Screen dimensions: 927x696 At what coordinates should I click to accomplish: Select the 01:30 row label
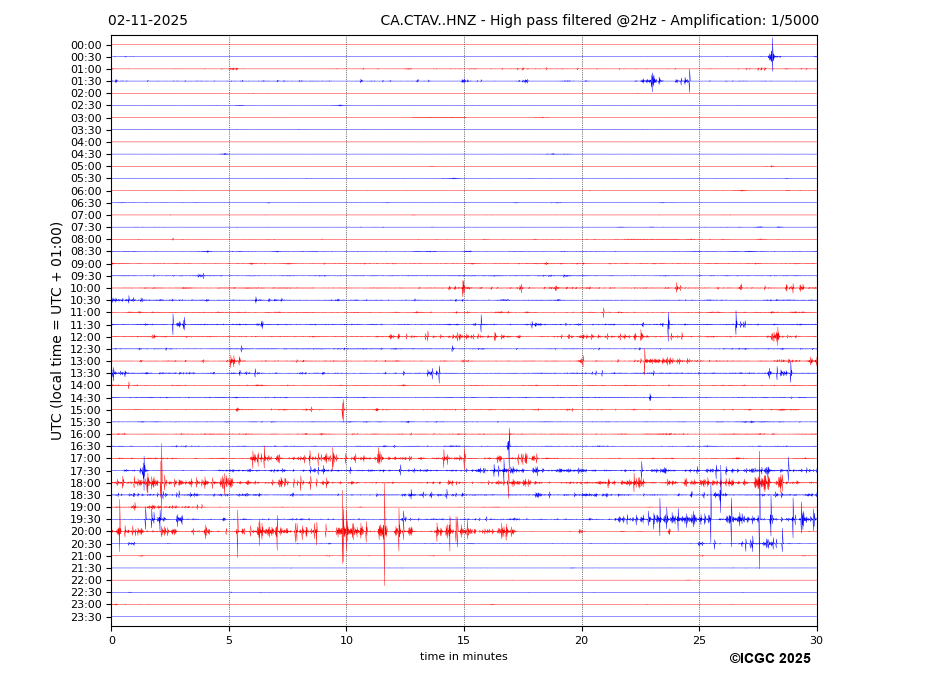click(x=85, y=82)
